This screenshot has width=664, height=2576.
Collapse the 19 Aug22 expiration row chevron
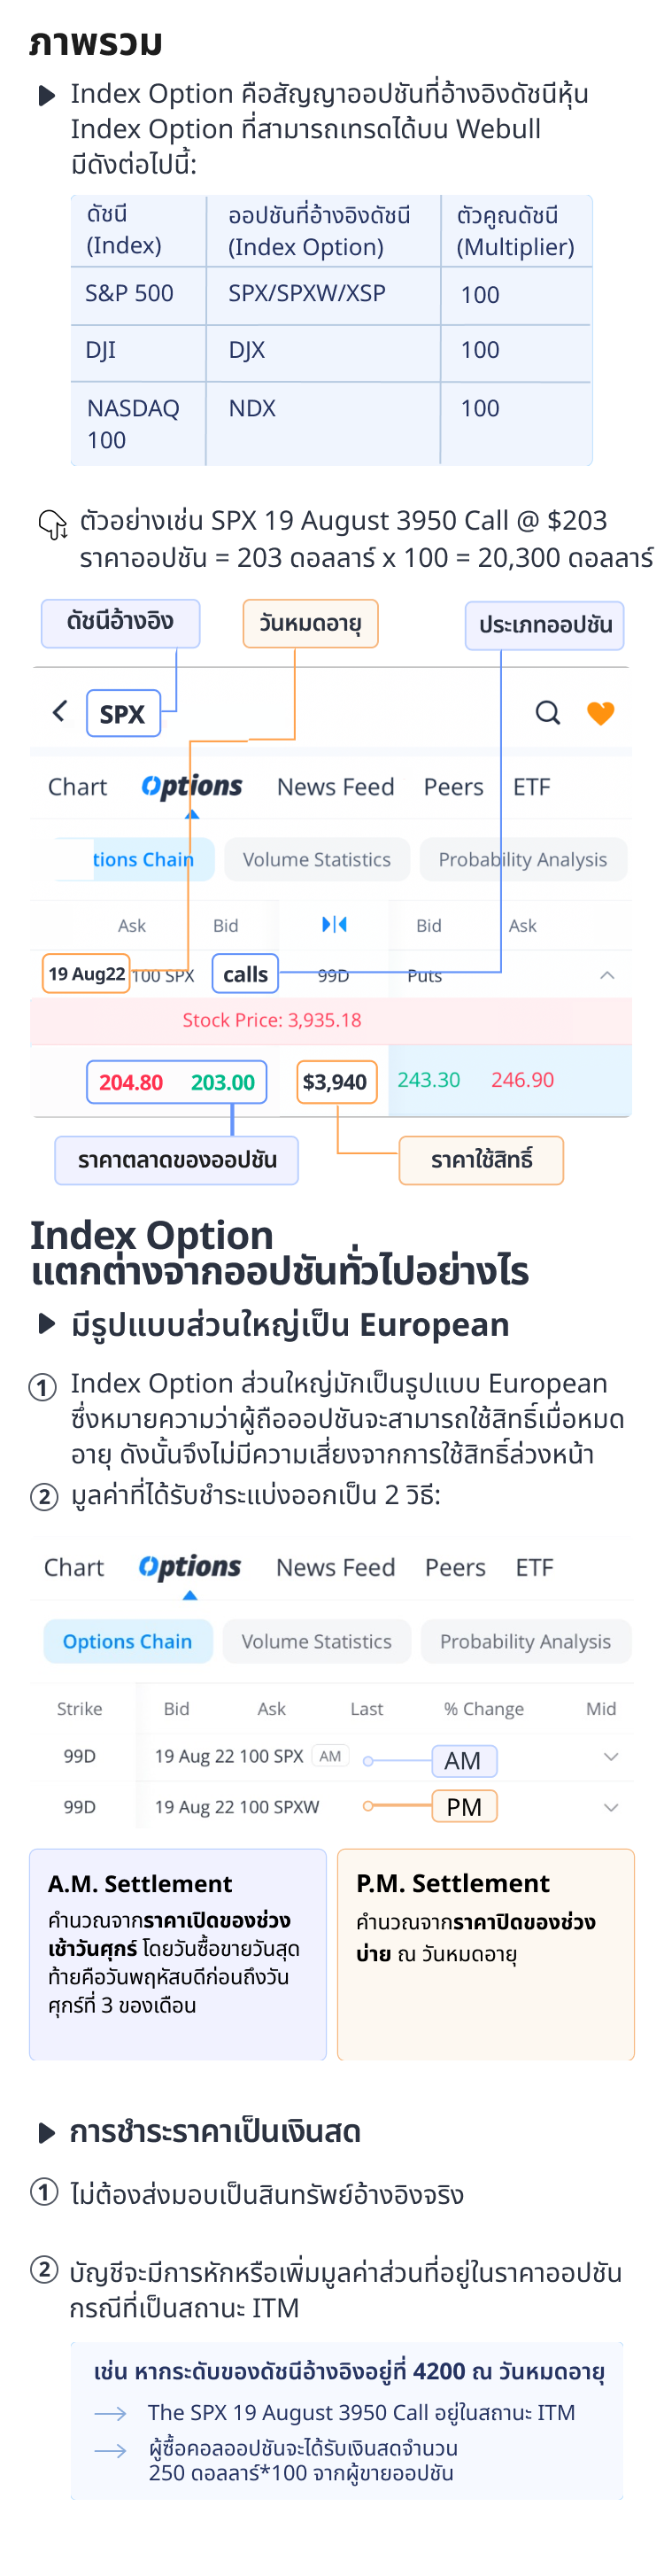[607, 975]
